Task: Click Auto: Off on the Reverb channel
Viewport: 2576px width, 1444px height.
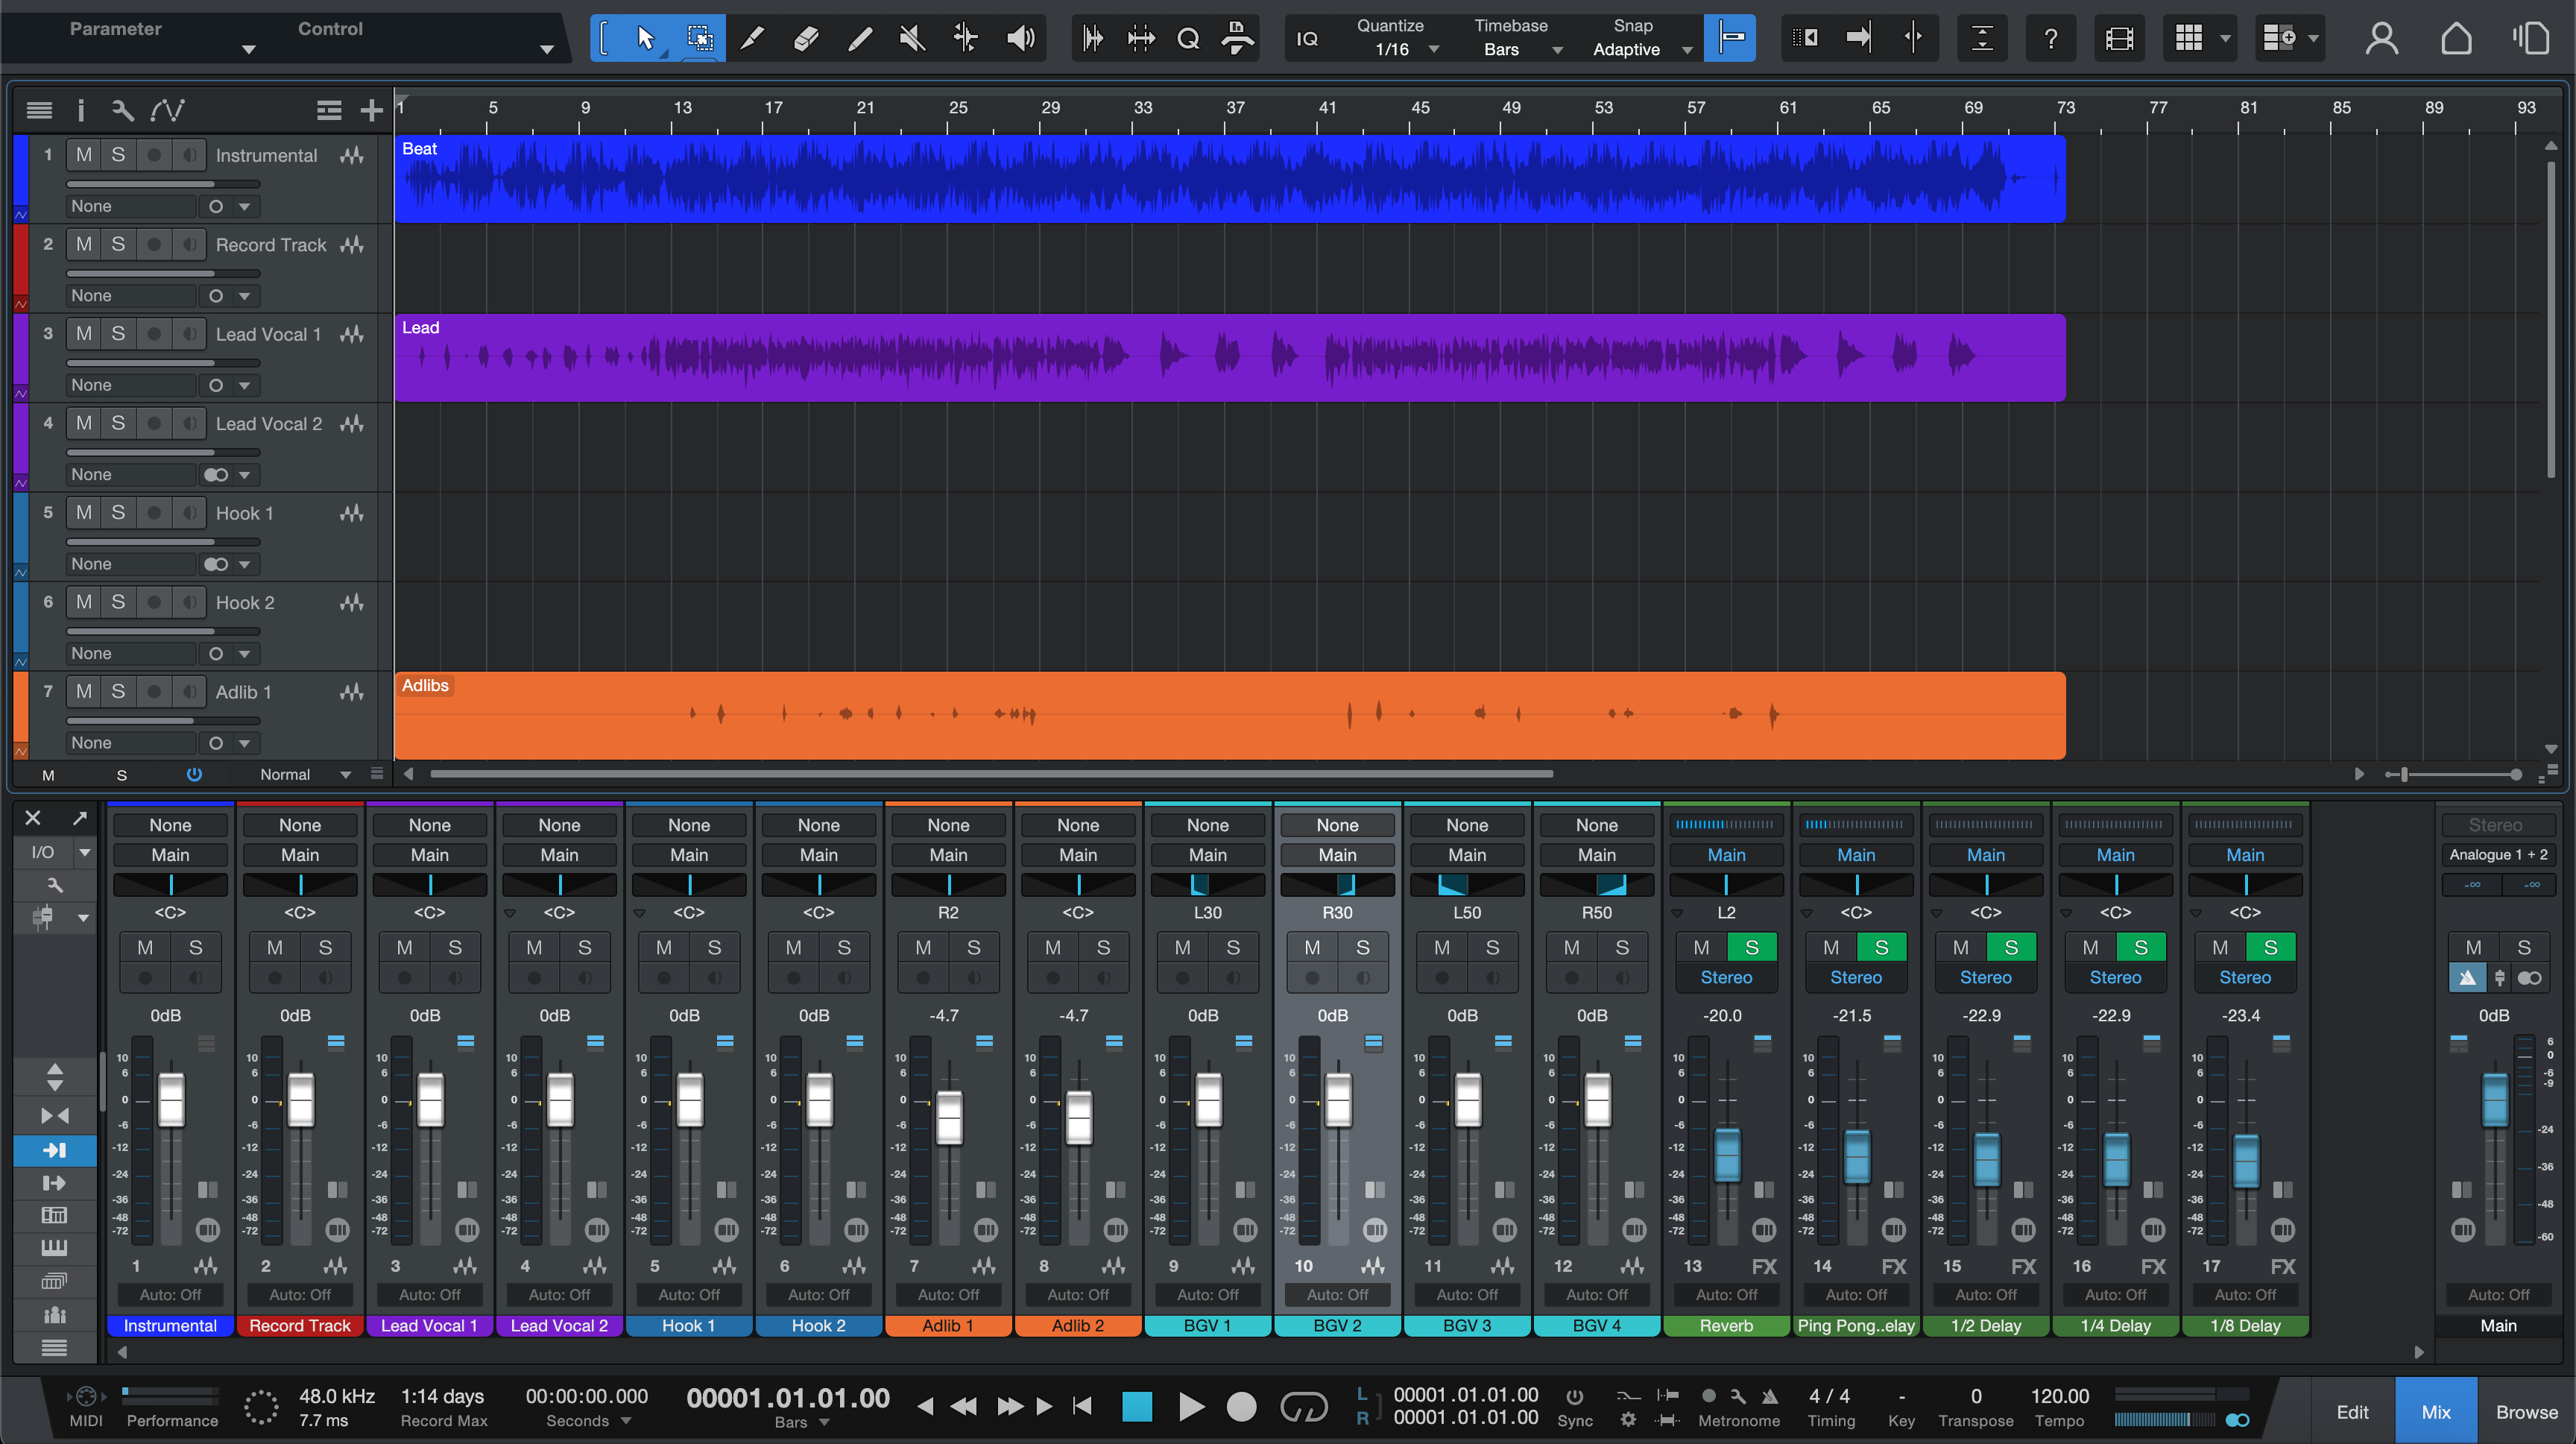Action: tap(1725, 1294)
